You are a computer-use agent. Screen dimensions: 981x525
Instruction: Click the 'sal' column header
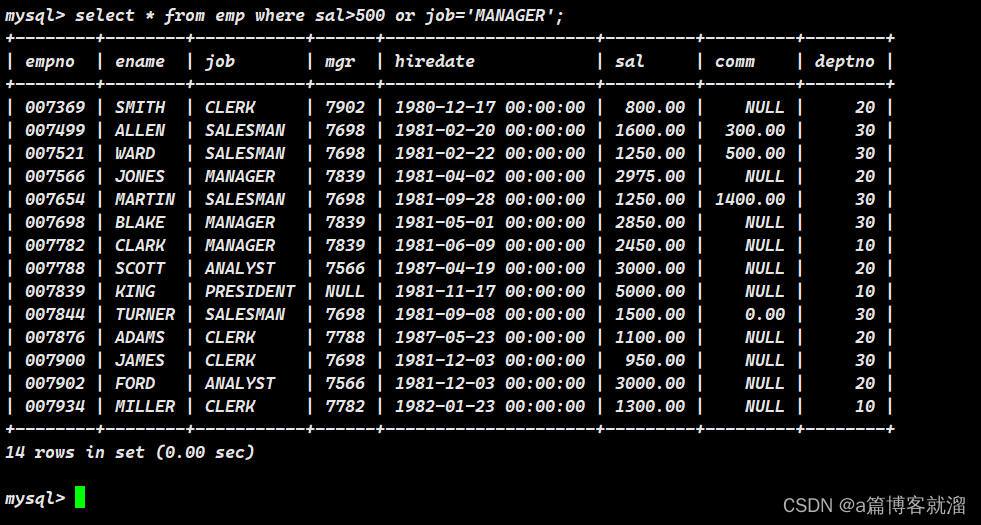629,61
